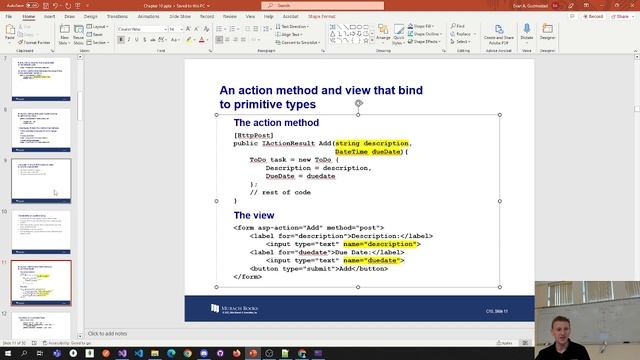This screenshot has height=360, width=640.
Task: Open the Align Text dropdown
Action: pyautogui.click(x=289, y=35)
